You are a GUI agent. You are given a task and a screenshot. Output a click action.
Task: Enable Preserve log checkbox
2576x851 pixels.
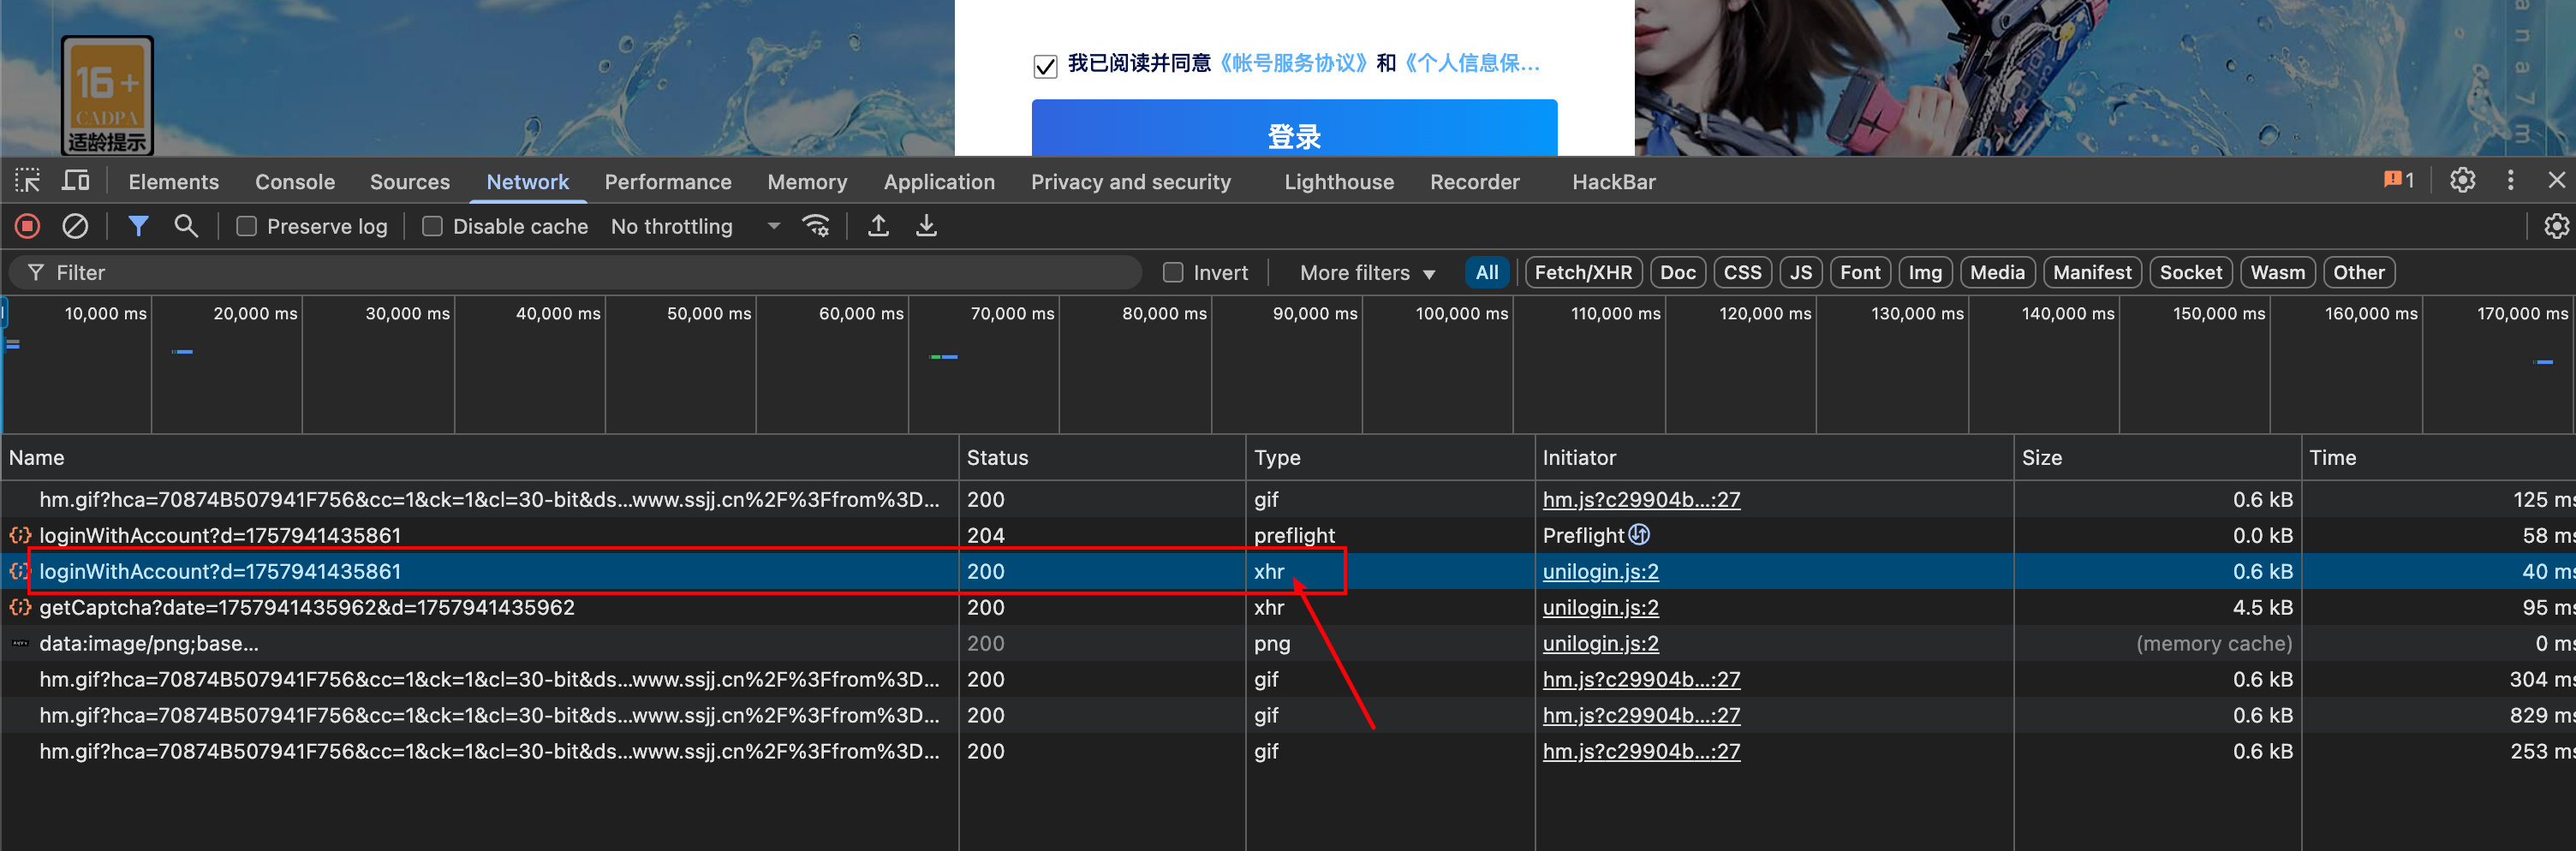point(246,227)
